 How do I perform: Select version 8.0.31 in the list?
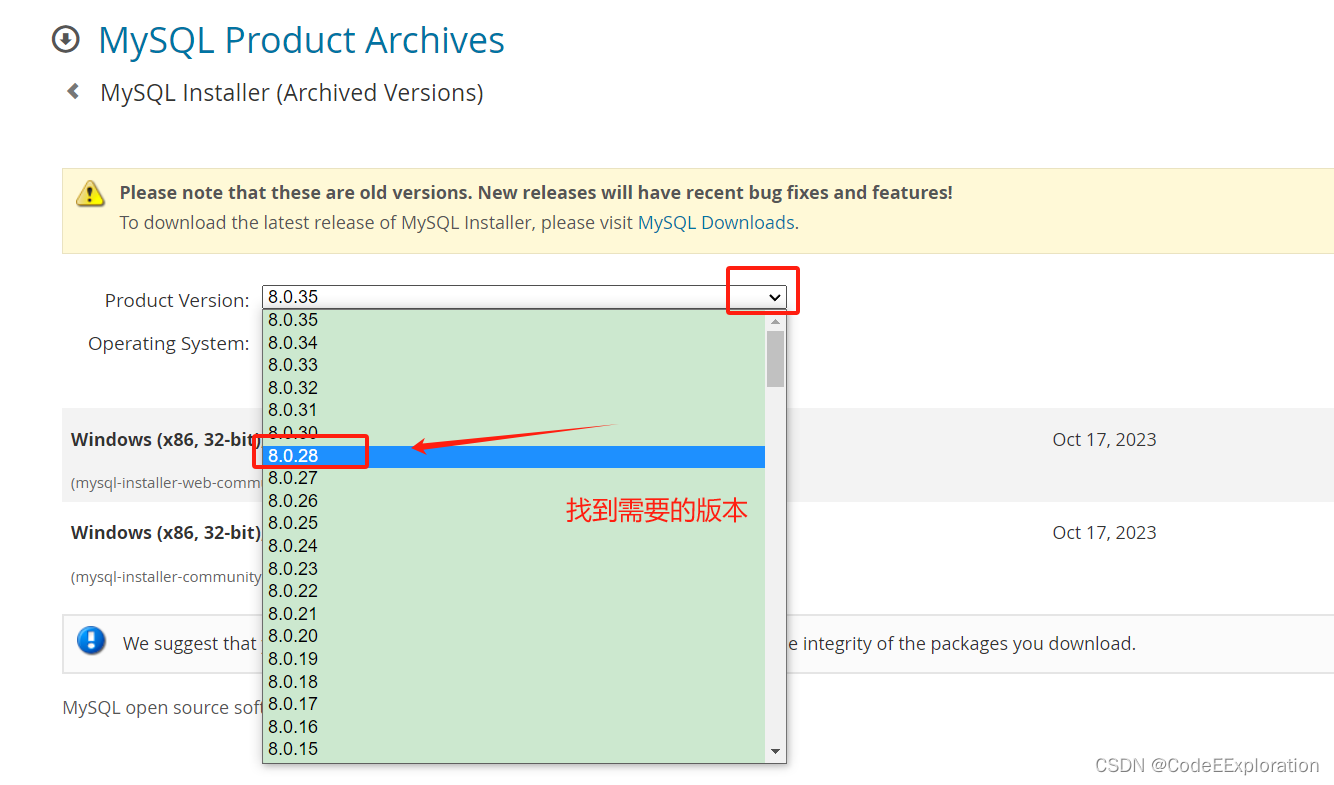(x=514, y=410)
